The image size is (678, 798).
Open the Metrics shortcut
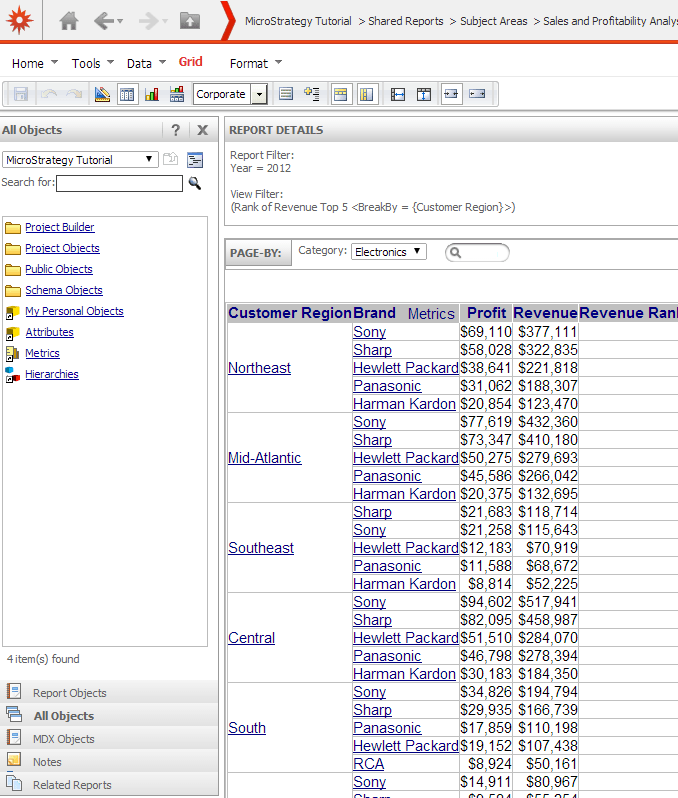click(42, 353)
